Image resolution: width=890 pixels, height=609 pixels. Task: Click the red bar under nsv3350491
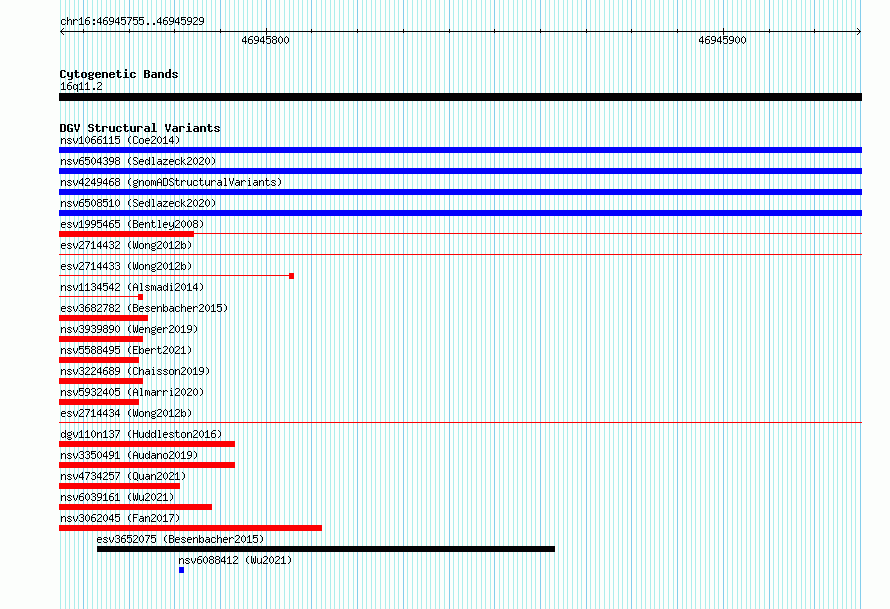(x=147, y=465)
